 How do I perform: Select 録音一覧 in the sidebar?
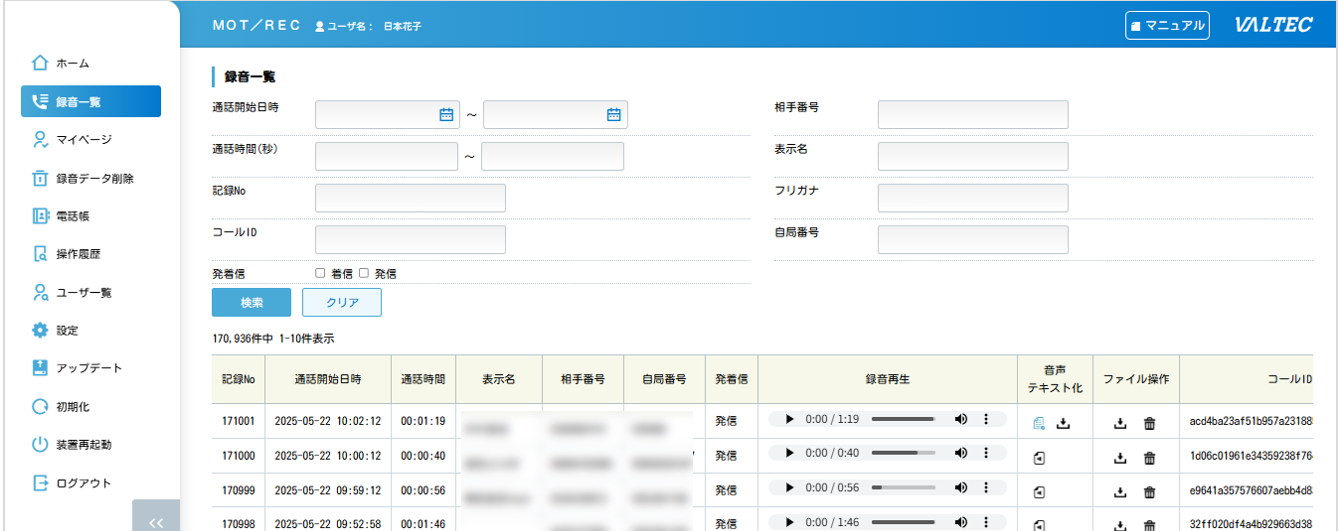[90, 101]
